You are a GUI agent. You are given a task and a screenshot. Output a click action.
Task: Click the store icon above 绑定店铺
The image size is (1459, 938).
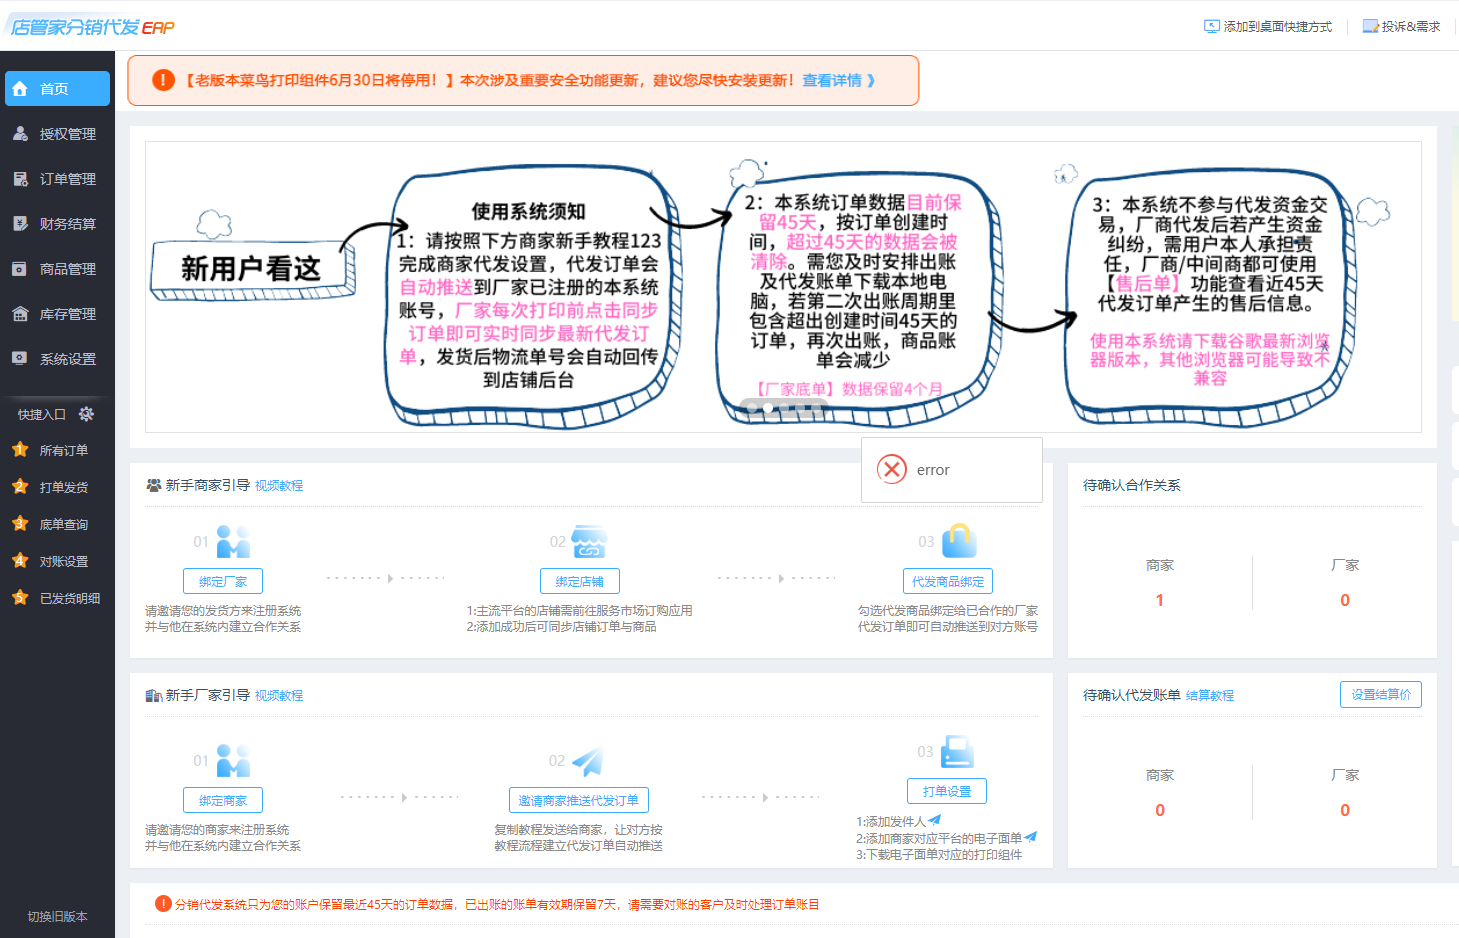point(589,542)
